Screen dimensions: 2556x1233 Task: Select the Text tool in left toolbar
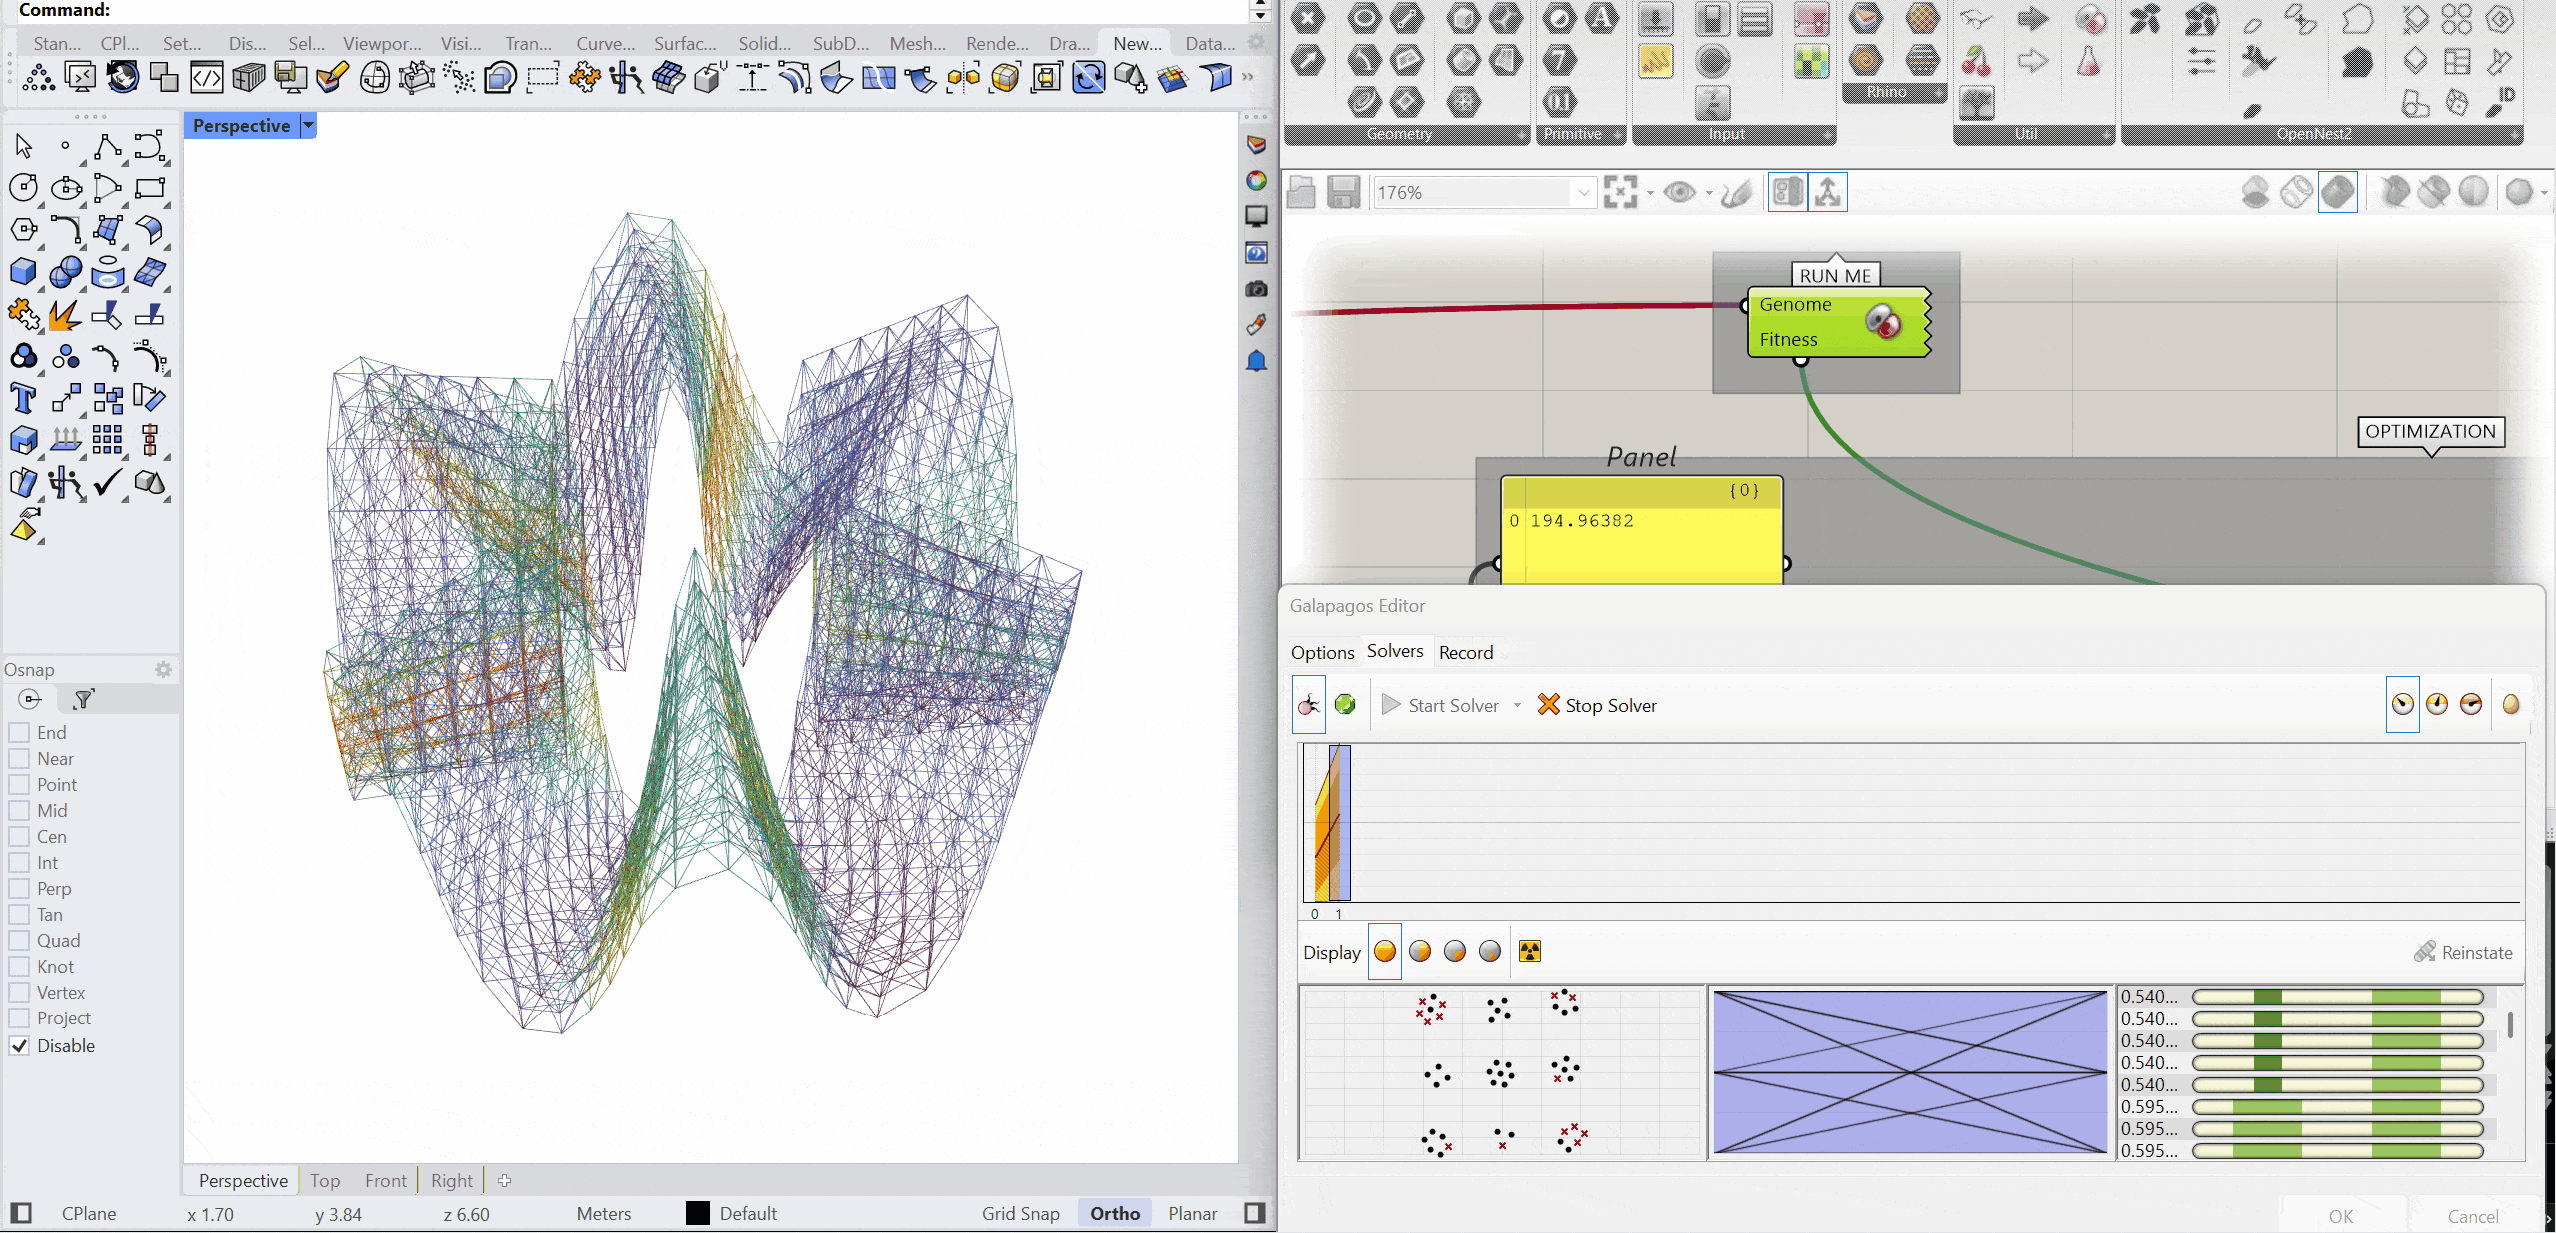coord(23,399)
